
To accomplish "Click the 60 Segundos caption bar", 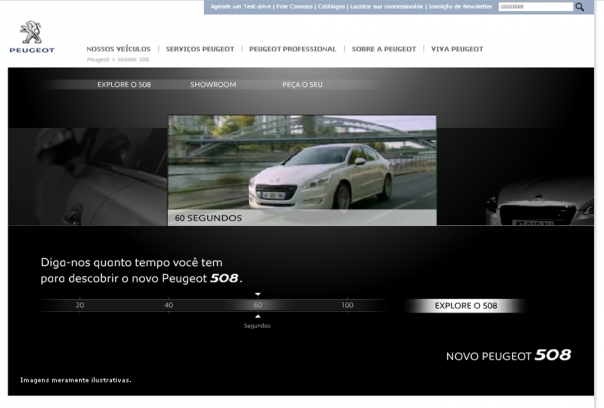I will pos(302,218).
